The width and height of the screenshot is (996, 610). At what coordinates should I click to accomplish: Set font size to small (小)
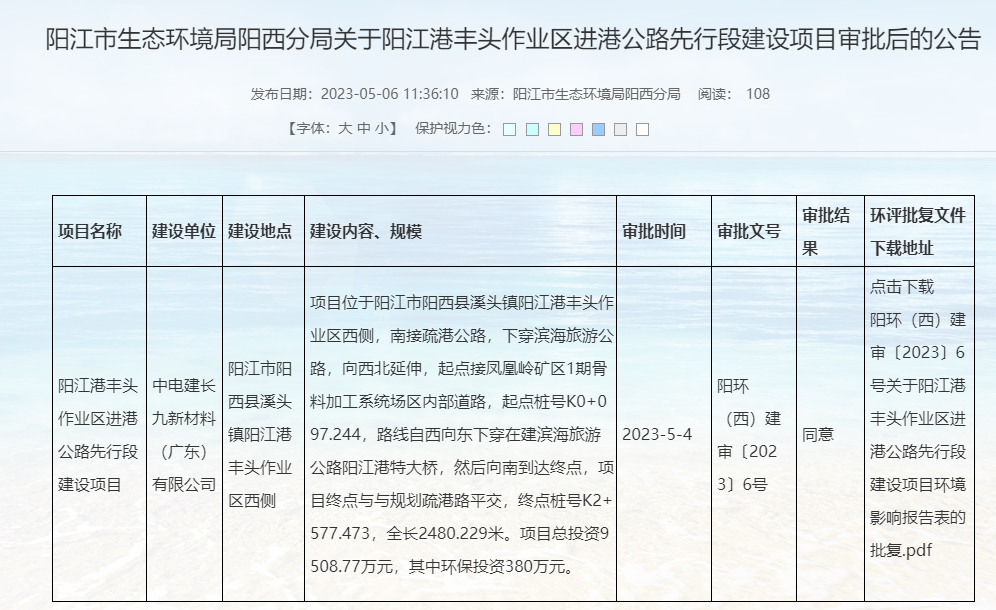[x=382, y=128]
